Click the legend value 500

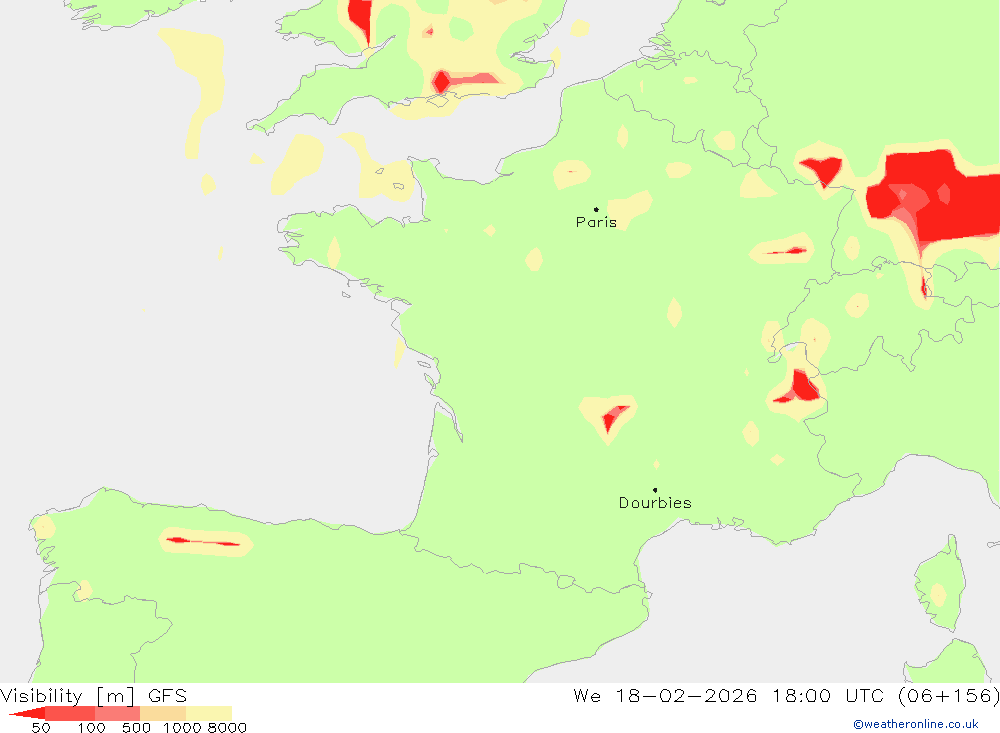(x=136, y=727)
